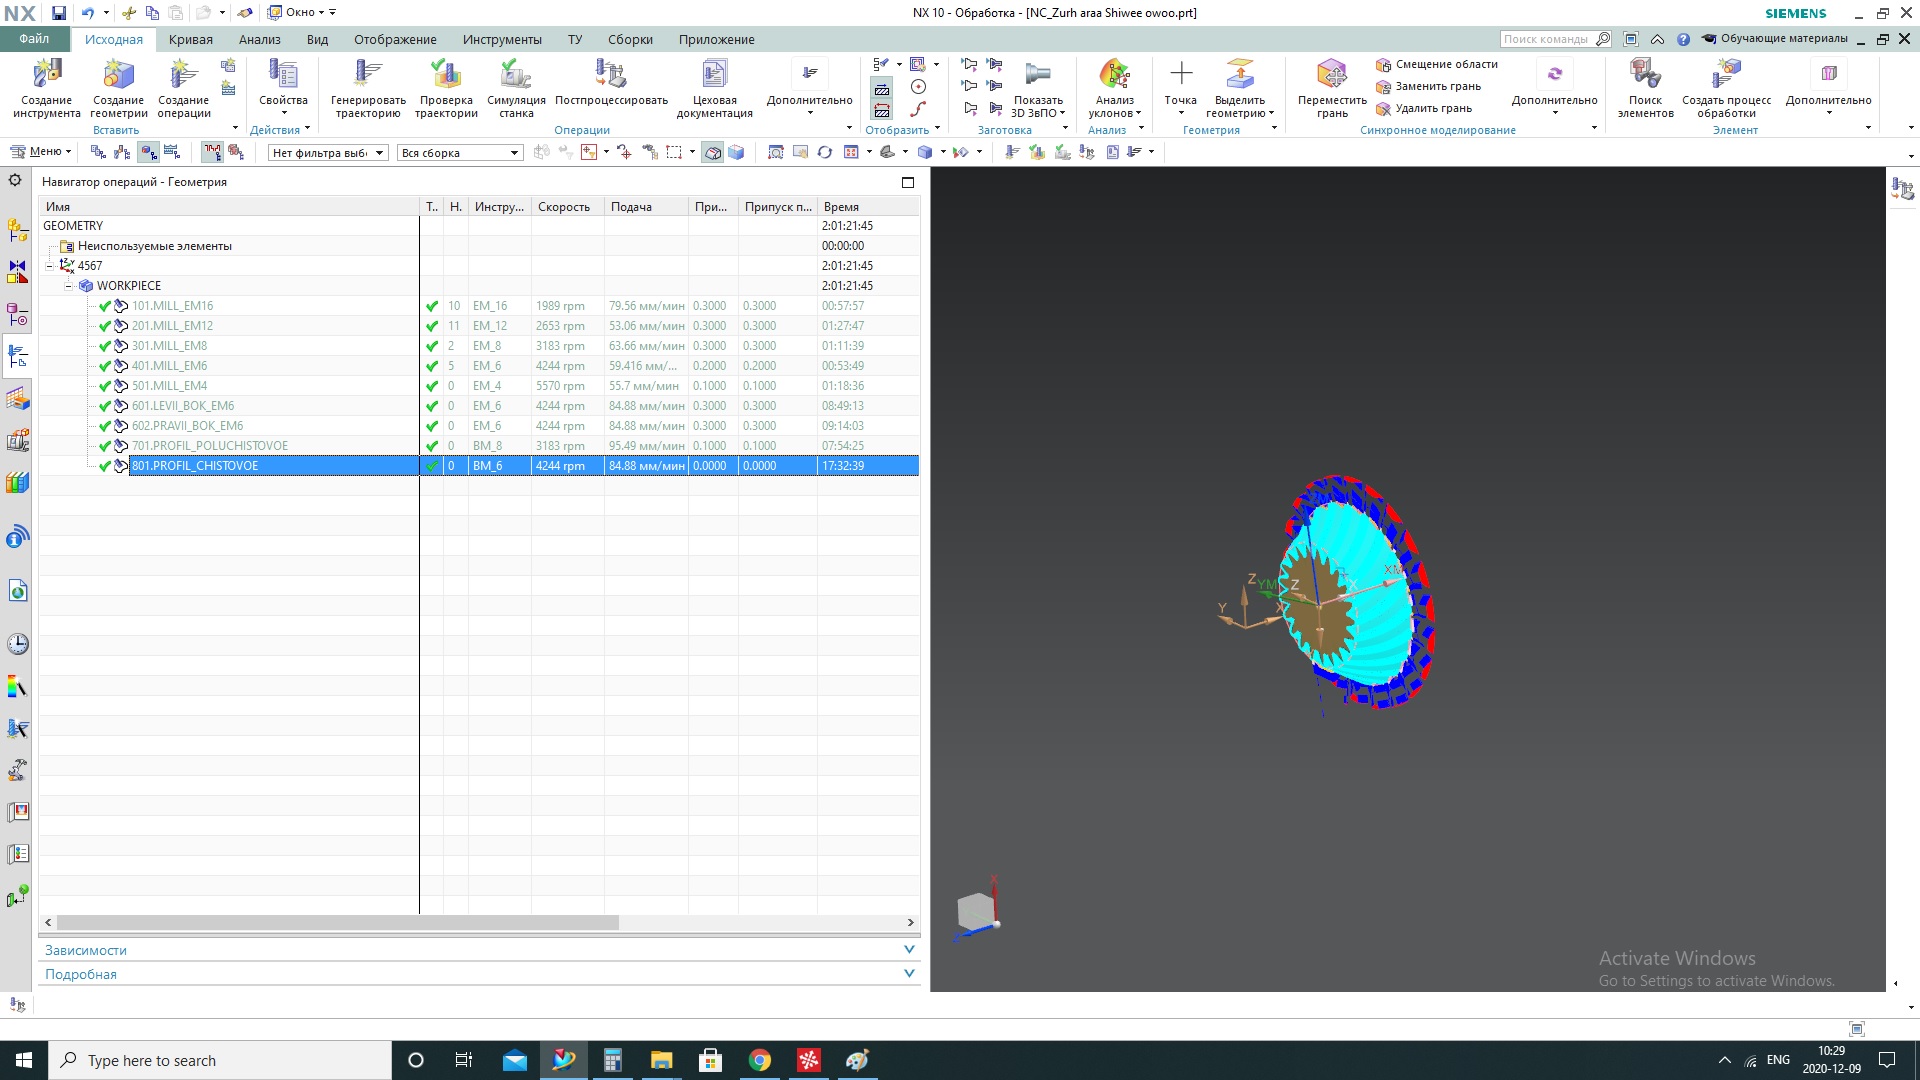Toggle Geometry View in navigator toolbar

pos(148,152)
